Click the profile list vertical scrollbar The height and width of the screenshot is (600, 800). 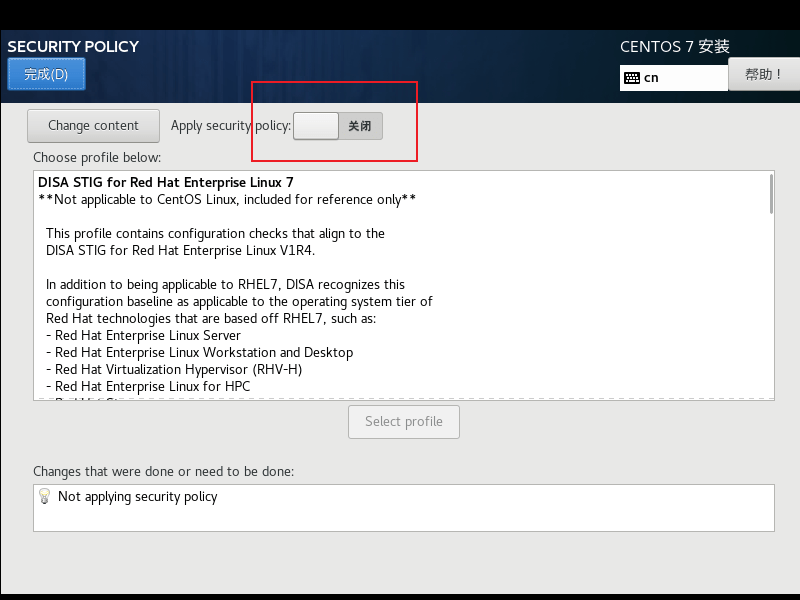click(771, 193)
